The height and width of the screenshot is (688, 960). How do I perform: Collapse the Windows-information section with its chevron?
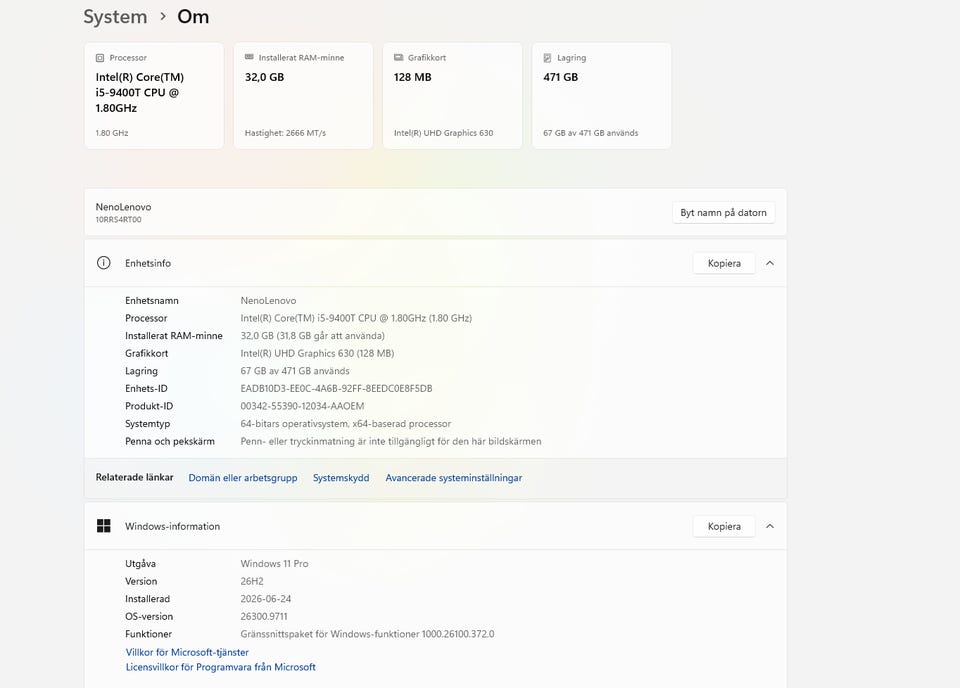[770, 526]
